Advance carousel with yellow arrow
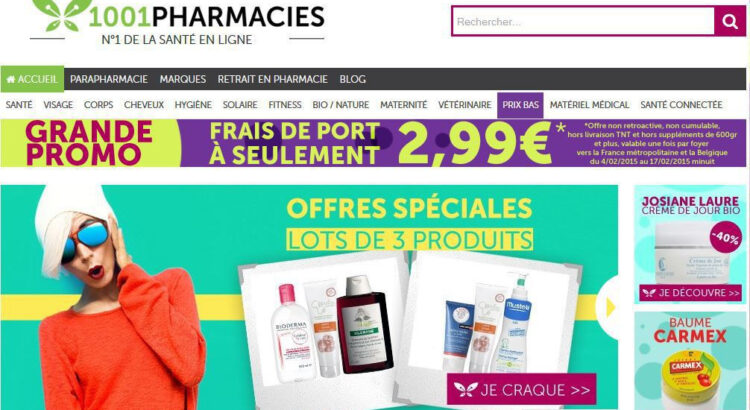Viewport: 750px width, 410px height. click(x=610, y=308)
